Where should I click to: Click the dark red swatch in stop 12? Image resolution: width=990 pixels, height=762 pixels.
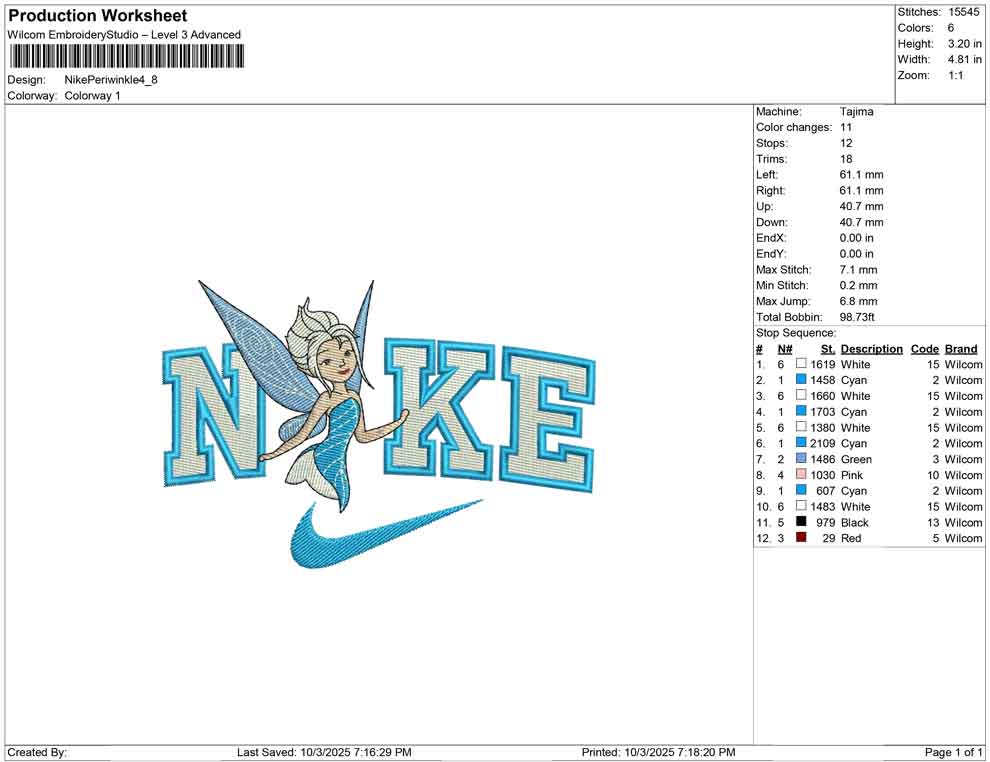coord(801,537)
